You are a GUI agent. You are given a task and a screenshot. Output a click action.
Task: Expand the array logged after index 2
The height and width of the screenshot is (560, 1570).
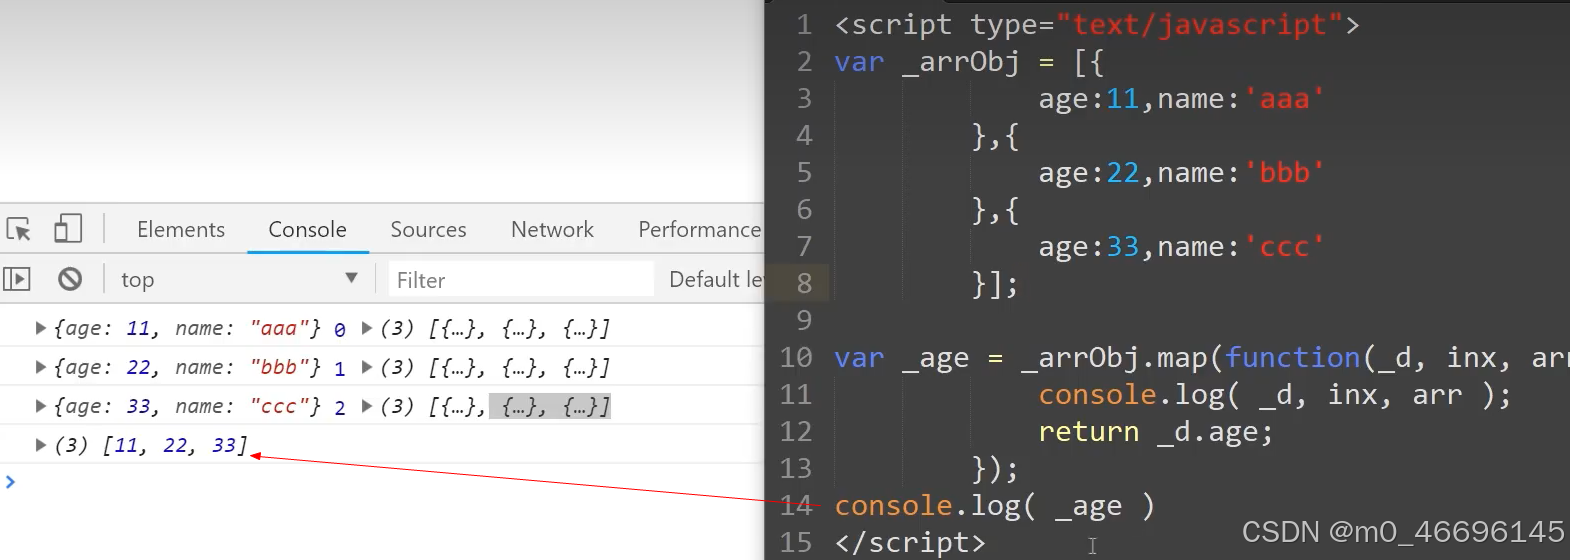pyautogui.click(x=367, y=406)
